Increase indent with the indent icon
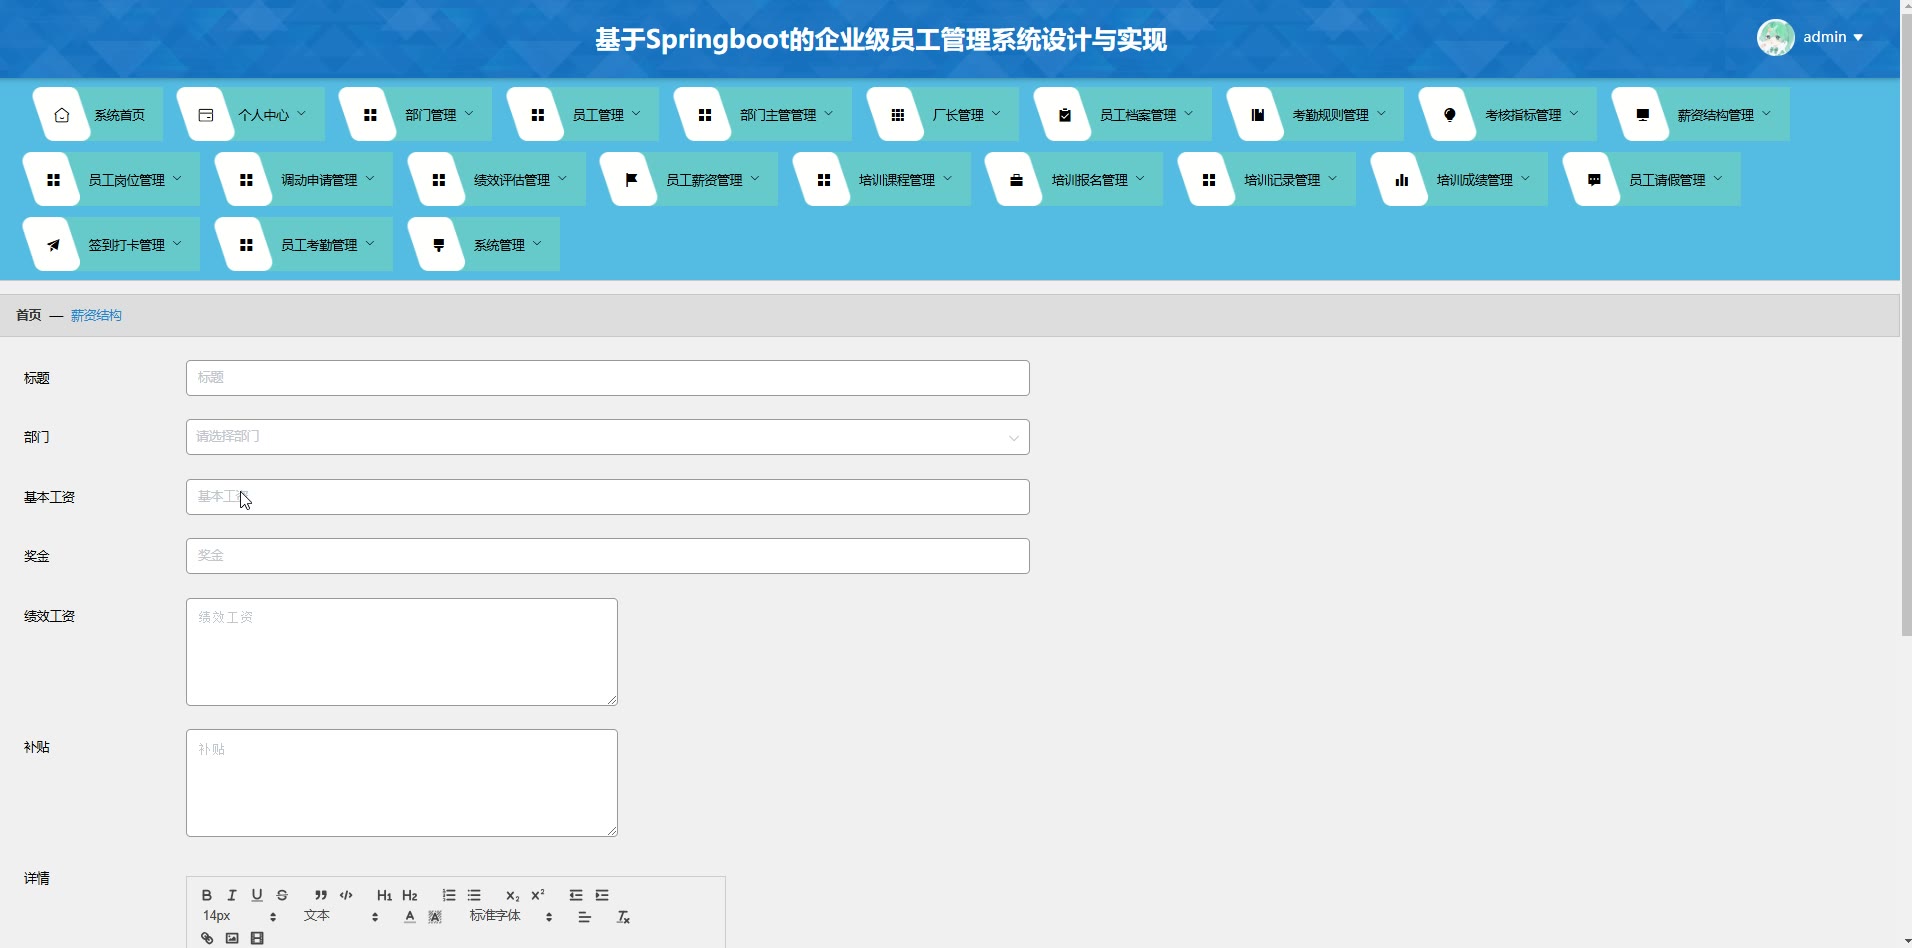 coord(602,895)
